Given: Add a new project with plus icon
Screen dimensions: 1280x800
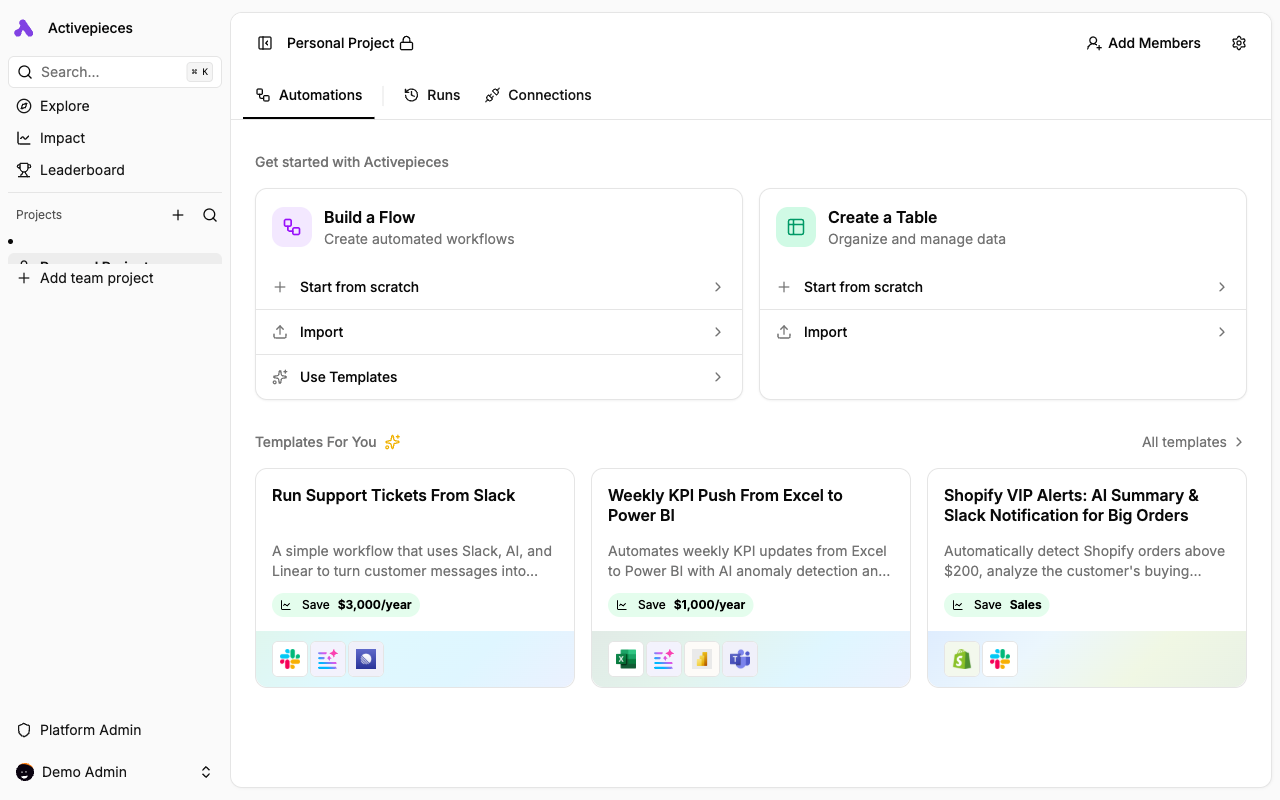Looking at the screenshot, I should (x=178, y=215).
